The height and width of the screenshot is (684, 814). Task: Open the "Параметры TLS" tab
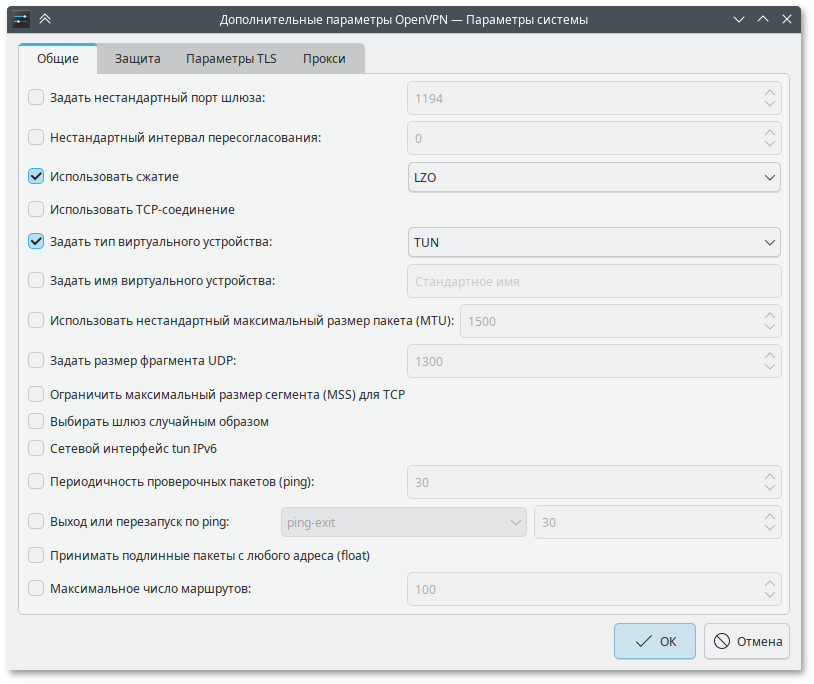coord(231,58)
